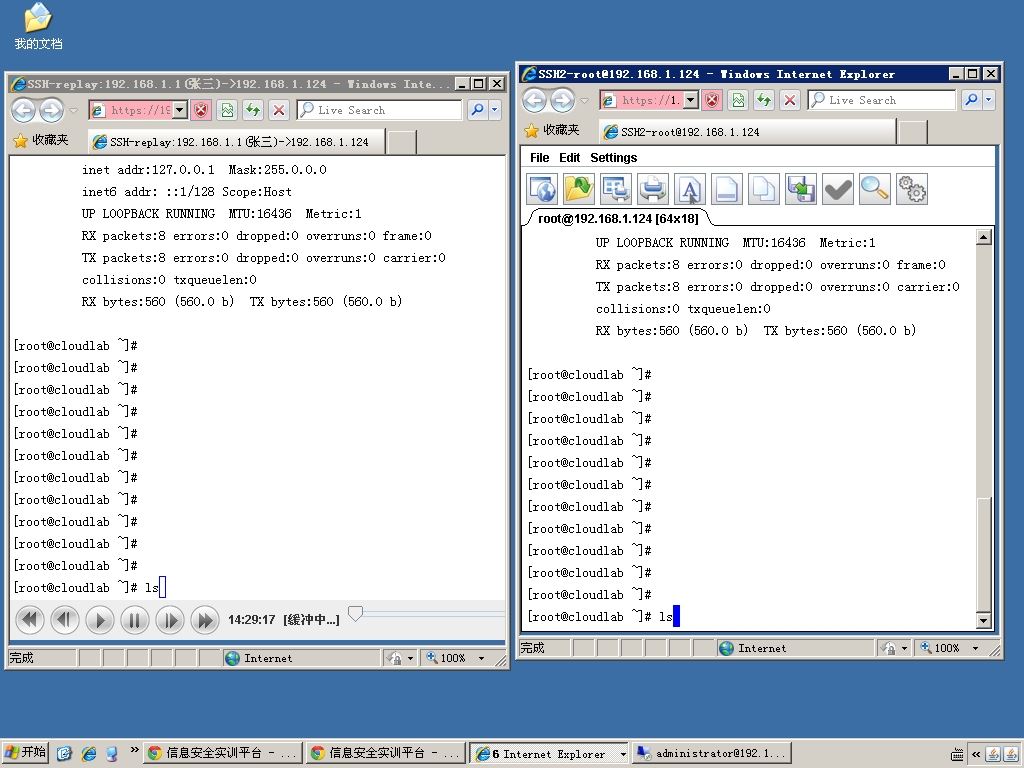Expand quick launch chevron on taskbar
Viewport: 1024px width, 768px height.
click(134, 750)
